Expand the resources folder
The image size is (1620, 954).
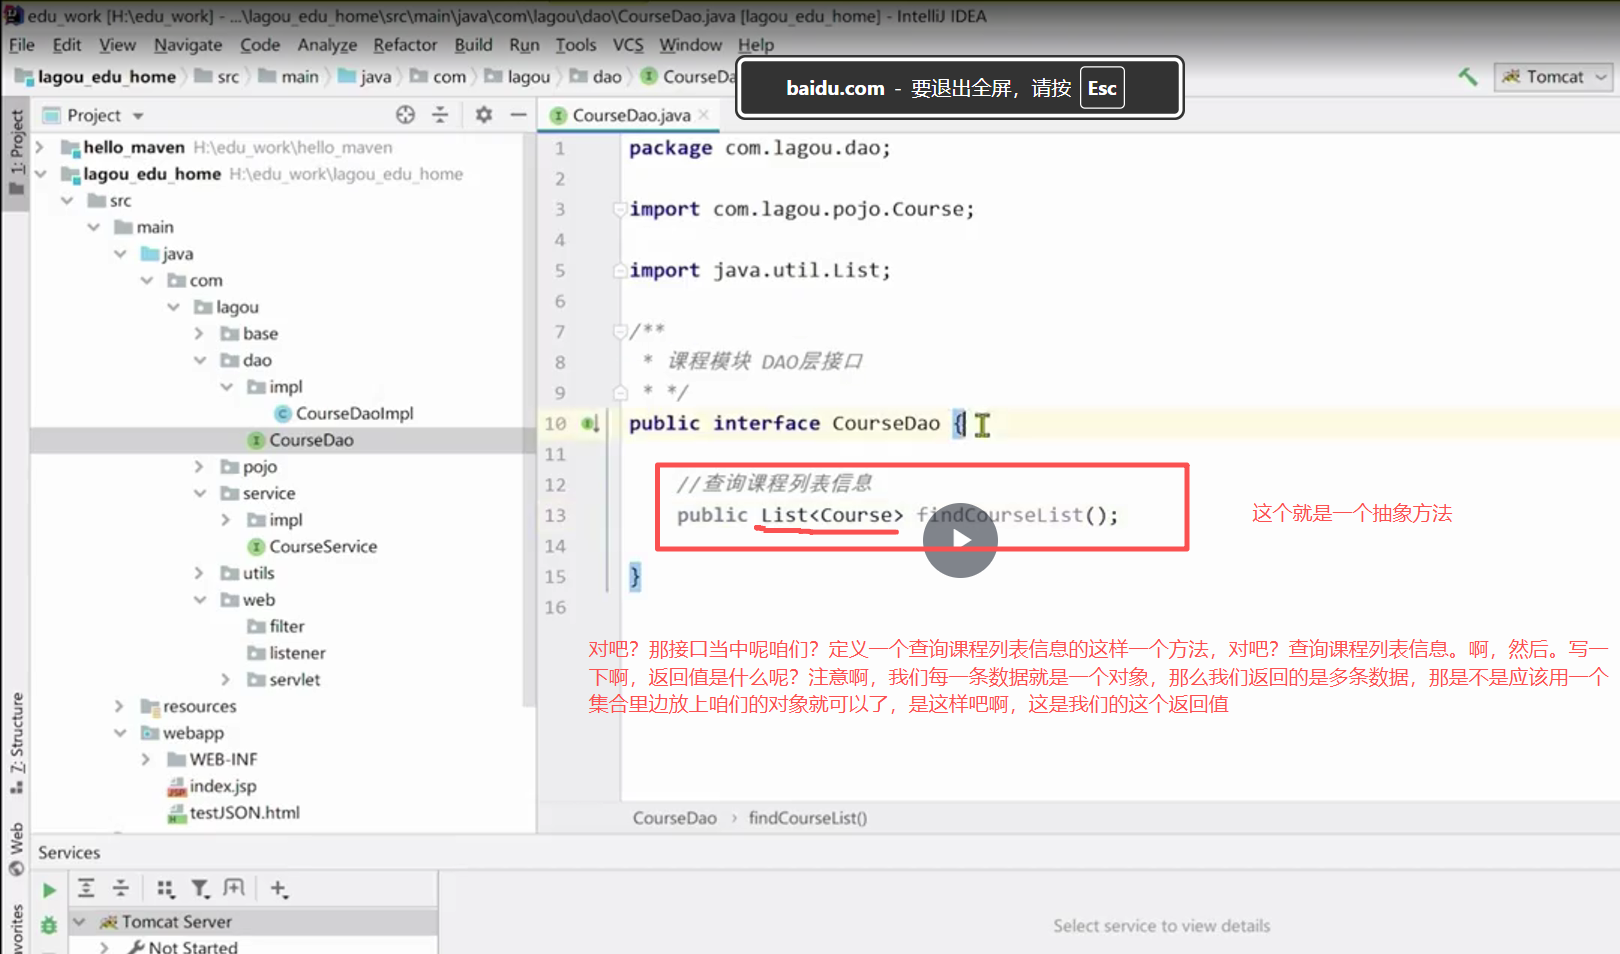click(x=119, y=706)
